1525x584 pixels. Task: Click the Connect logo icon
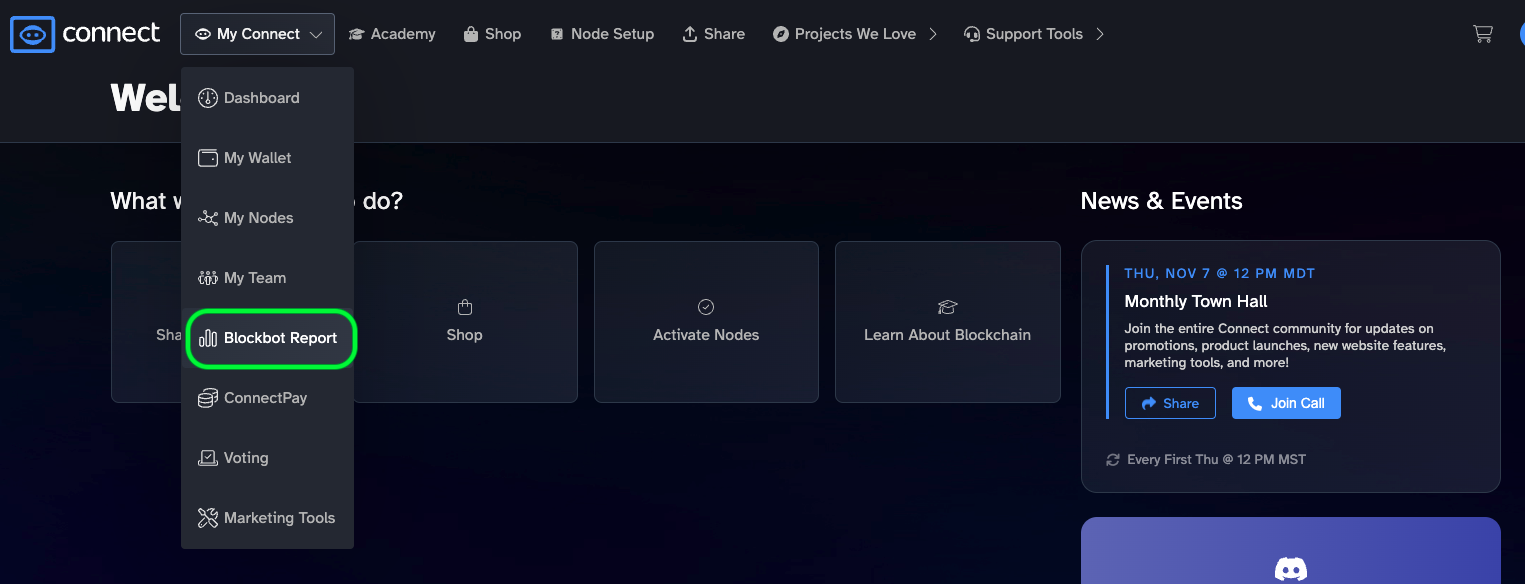point(32,34)
